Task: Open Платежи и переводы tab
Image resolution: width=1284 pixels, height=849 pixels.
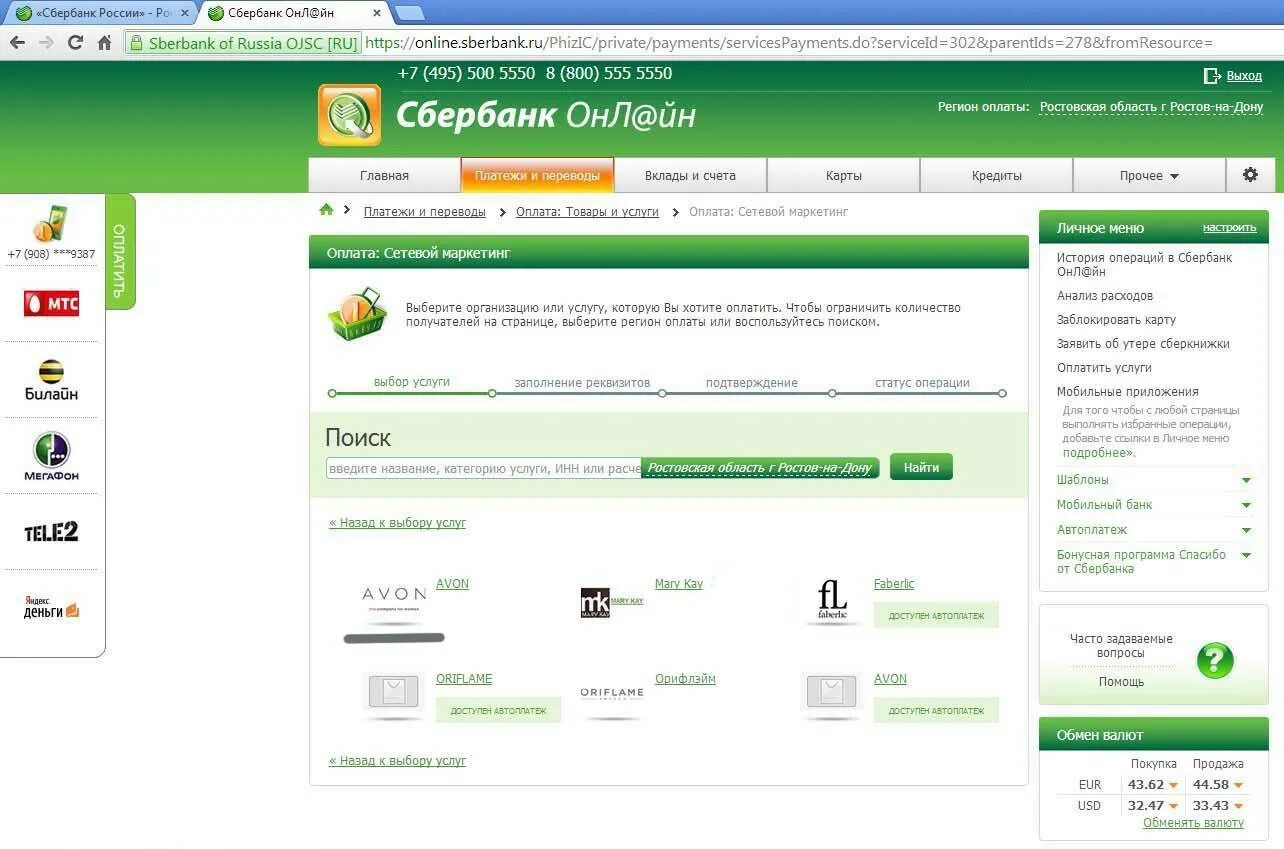Action: 537,175
